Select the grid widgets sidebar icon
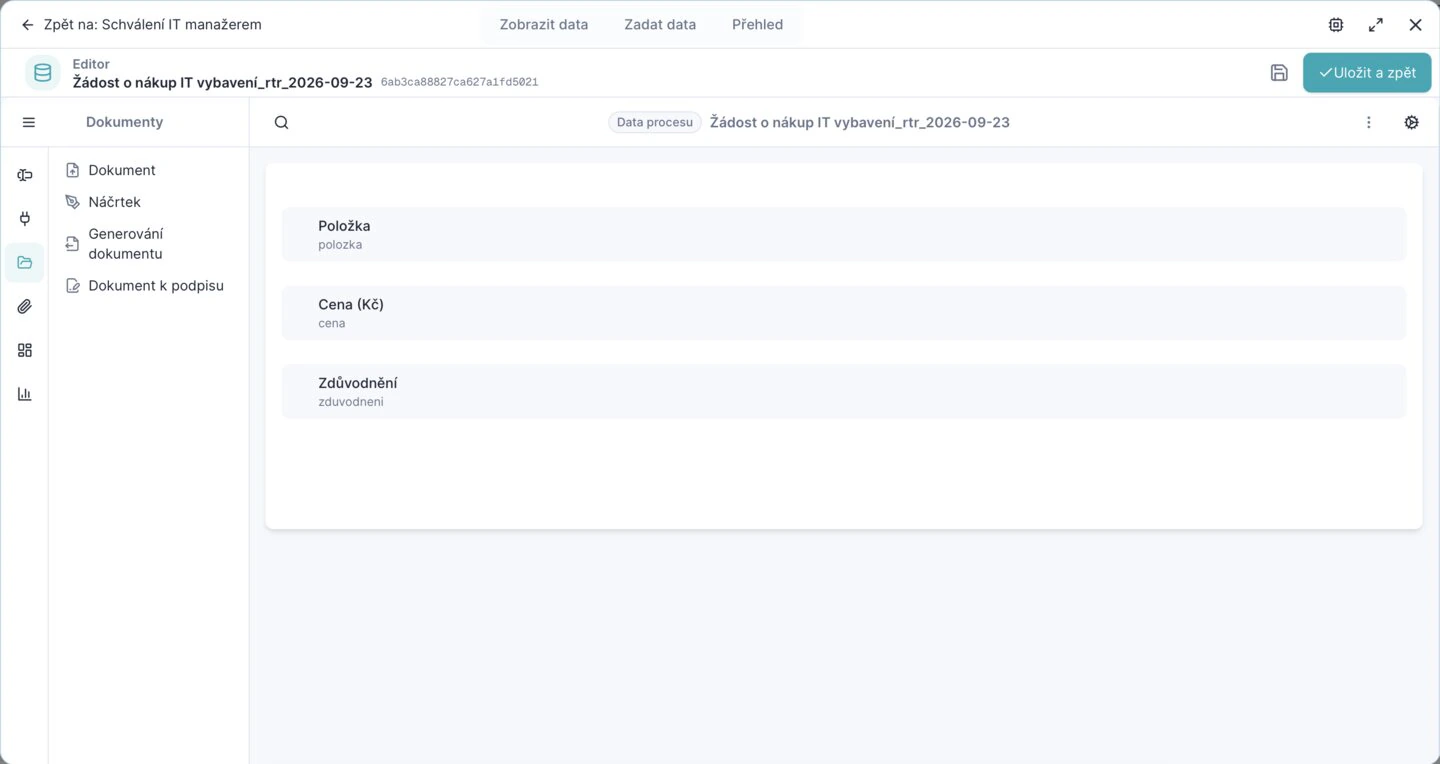1440x764 pixels. tap(25, 350)
